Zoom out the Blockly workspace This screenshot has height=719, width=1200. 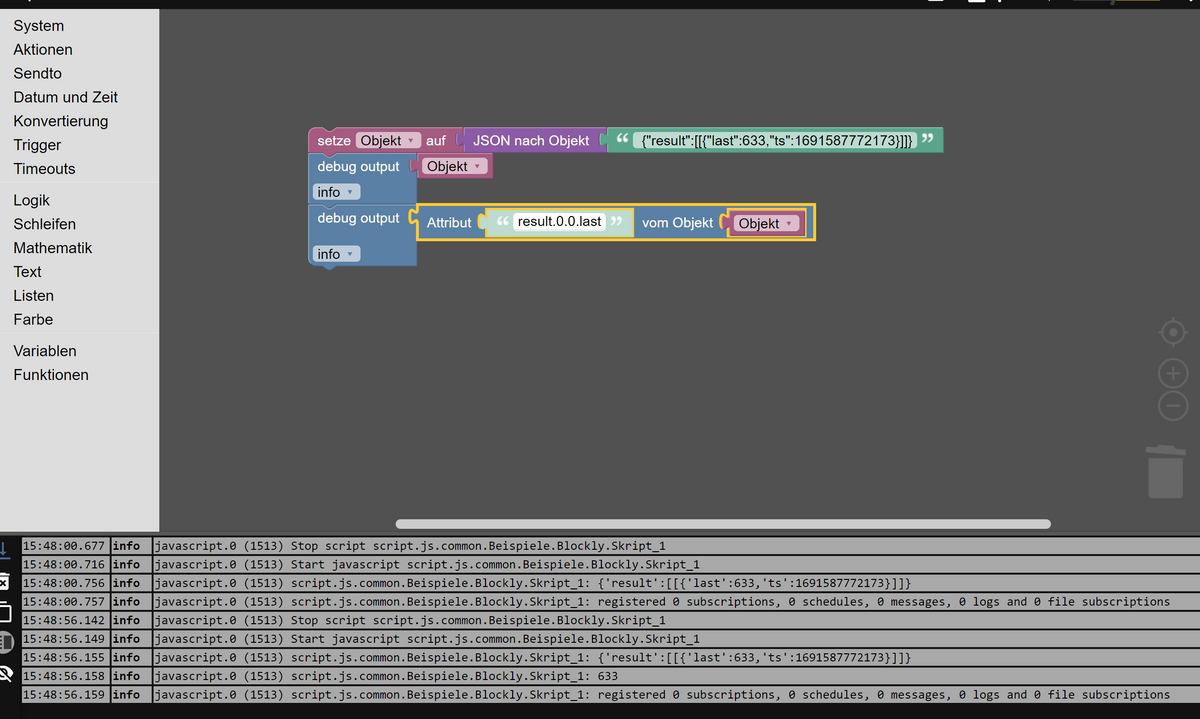1173,406
